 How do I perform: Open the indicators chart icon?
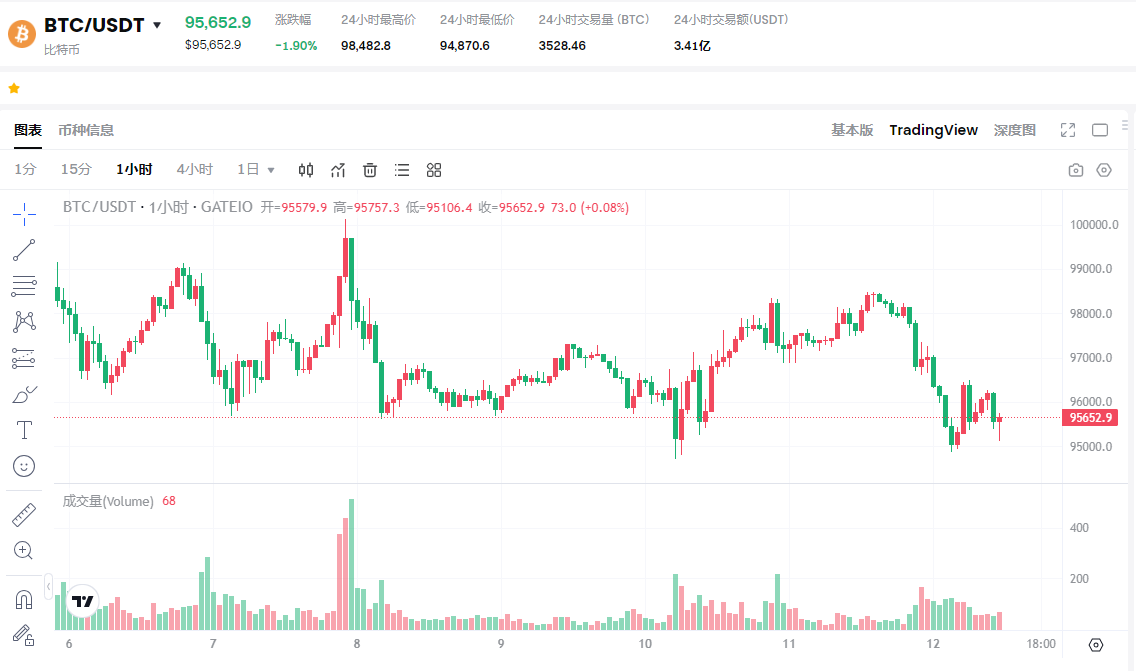click(x=338, y=170)
